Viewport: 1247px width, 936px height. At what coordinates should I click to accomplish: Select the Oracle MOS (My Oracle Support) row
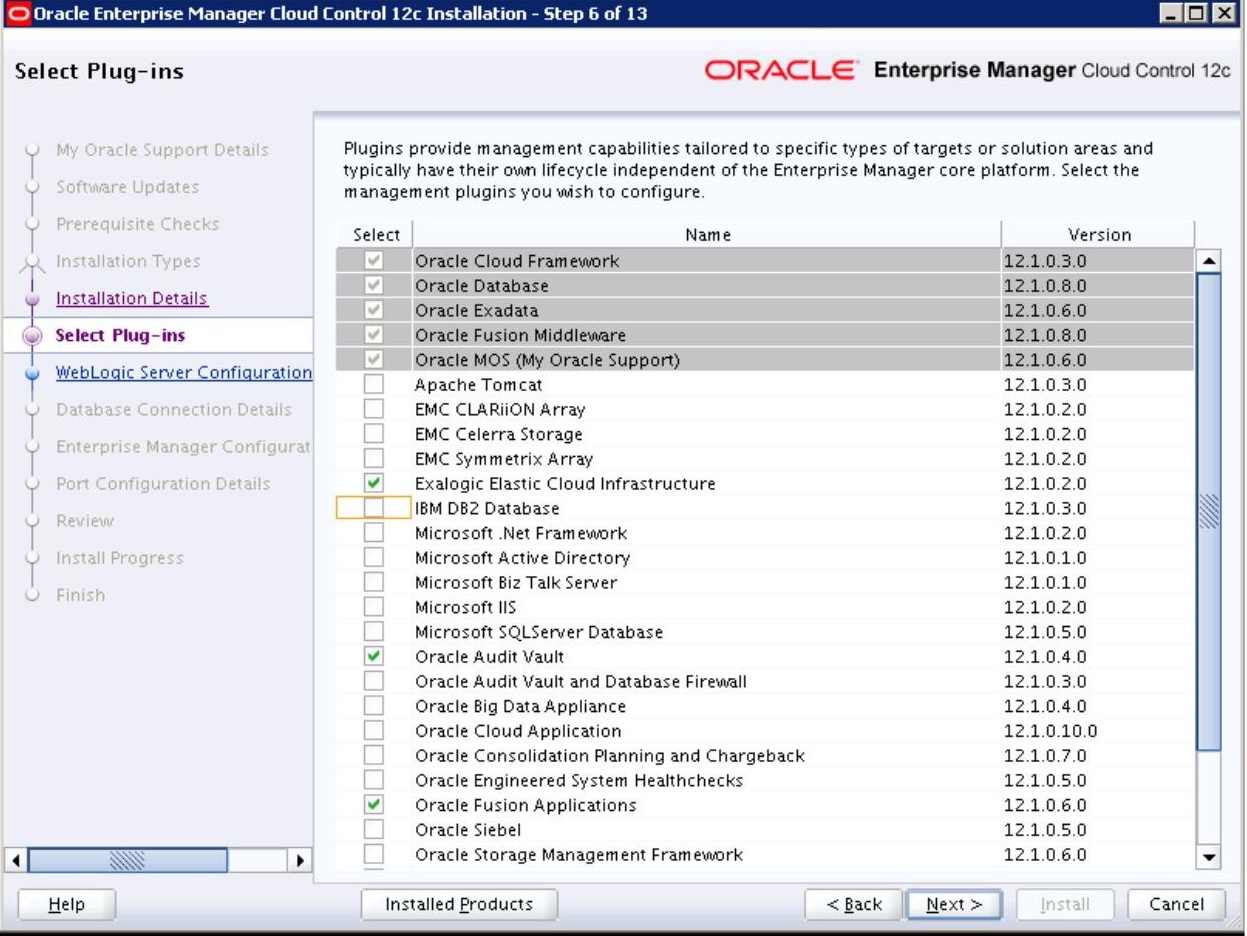click(x=764, y=360)
